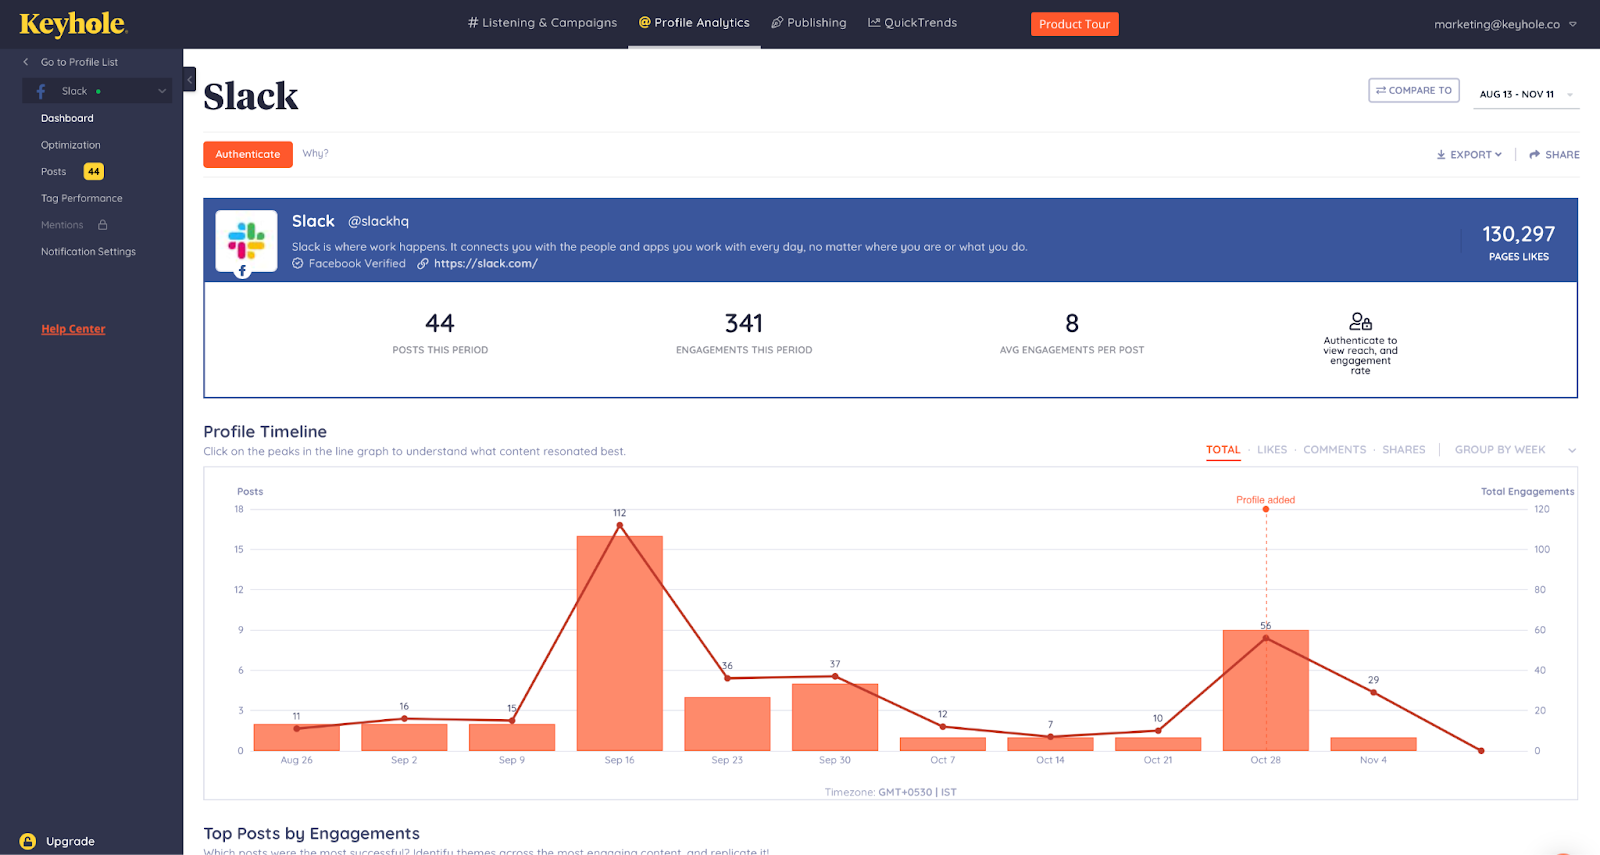Click the Oct 28 bar in timeline
Viewport: 1600px width, 855px height.
[x=1266, y=690]
